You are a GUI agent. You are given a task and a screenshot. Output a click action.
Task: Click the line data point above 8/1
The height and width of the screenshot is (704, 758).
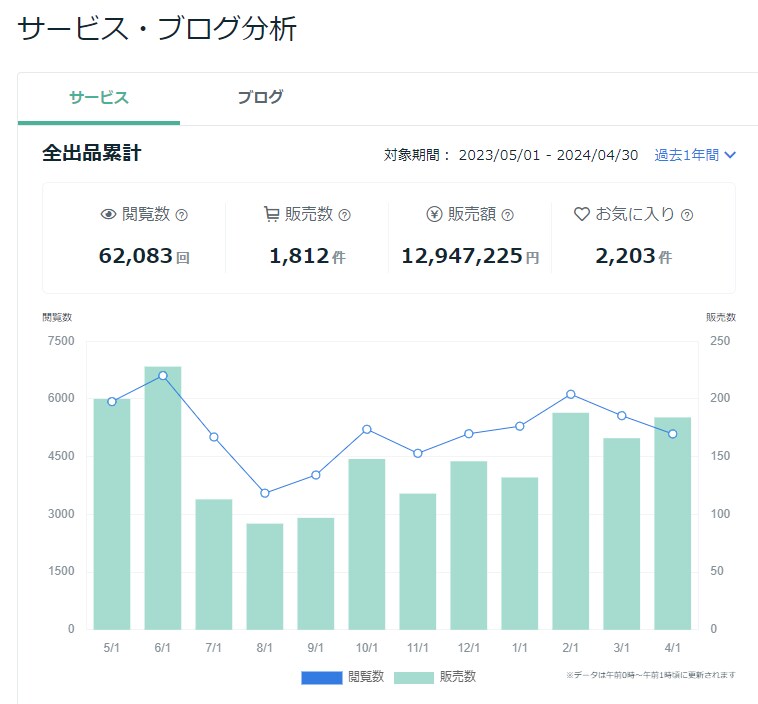pyautogui.click(x=265, y=493)
